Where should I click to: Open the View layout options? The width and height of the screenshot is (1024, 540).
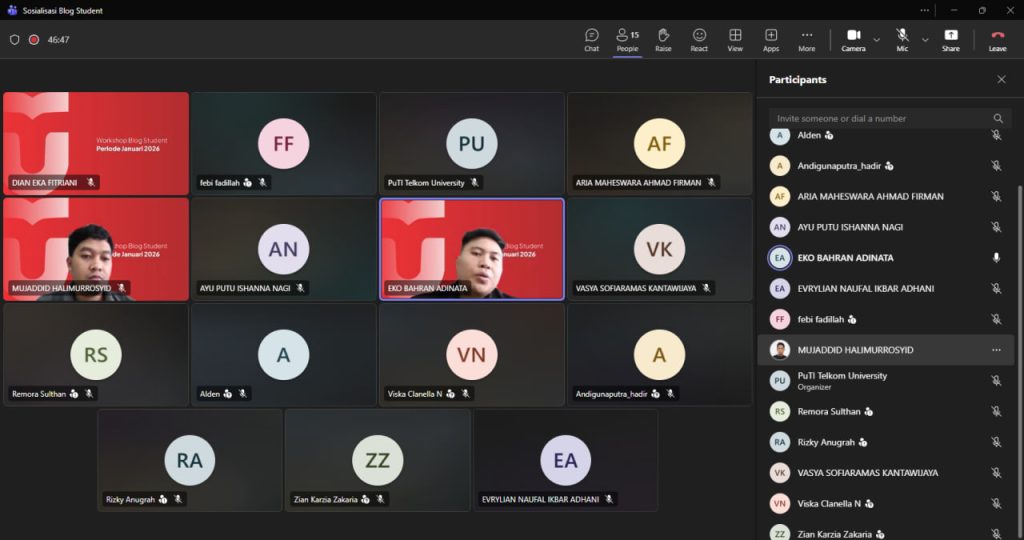(735, 39)
